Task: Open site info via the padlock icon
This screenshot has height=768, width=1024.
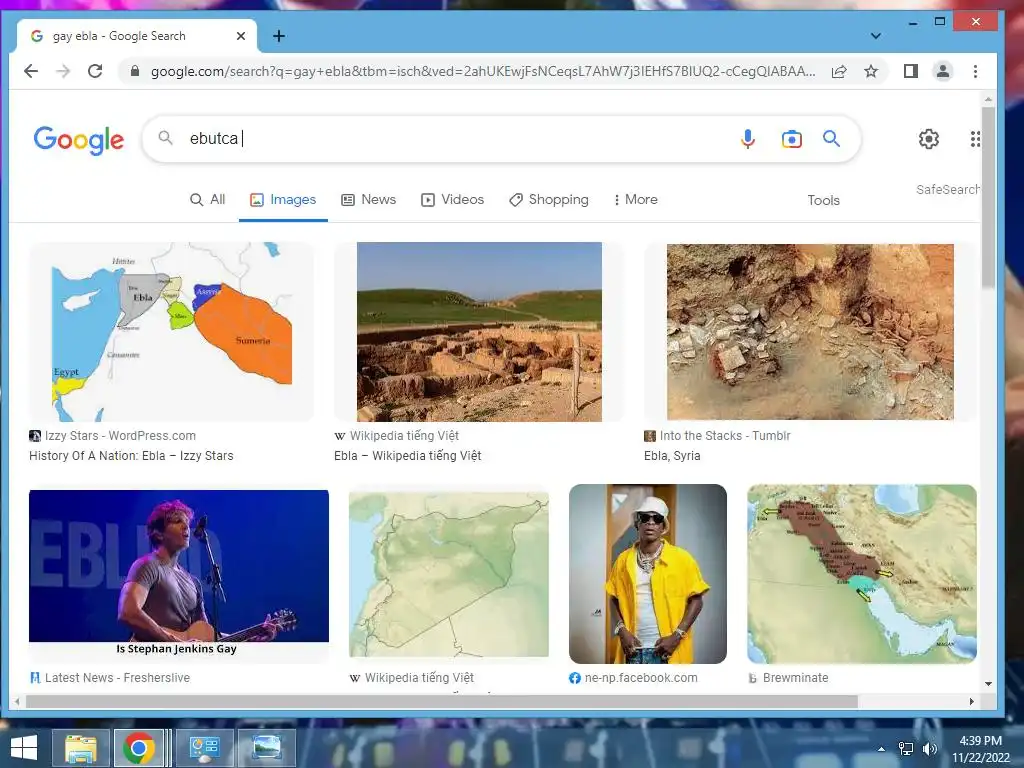Action: pos(135,71)
